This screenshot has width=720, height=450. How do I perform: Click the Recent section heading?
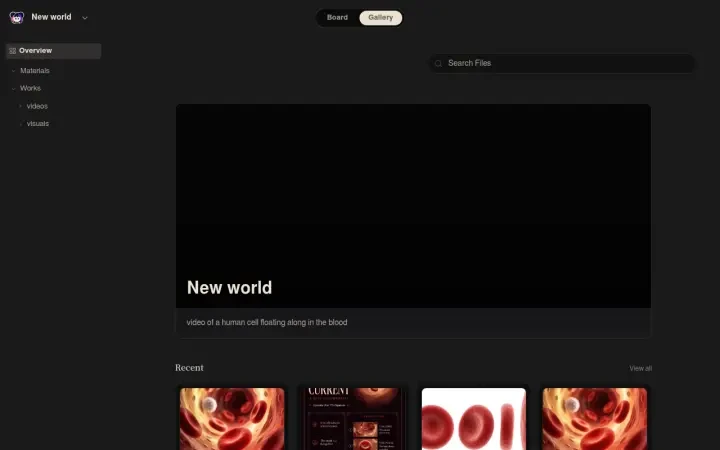pos(189,368)
